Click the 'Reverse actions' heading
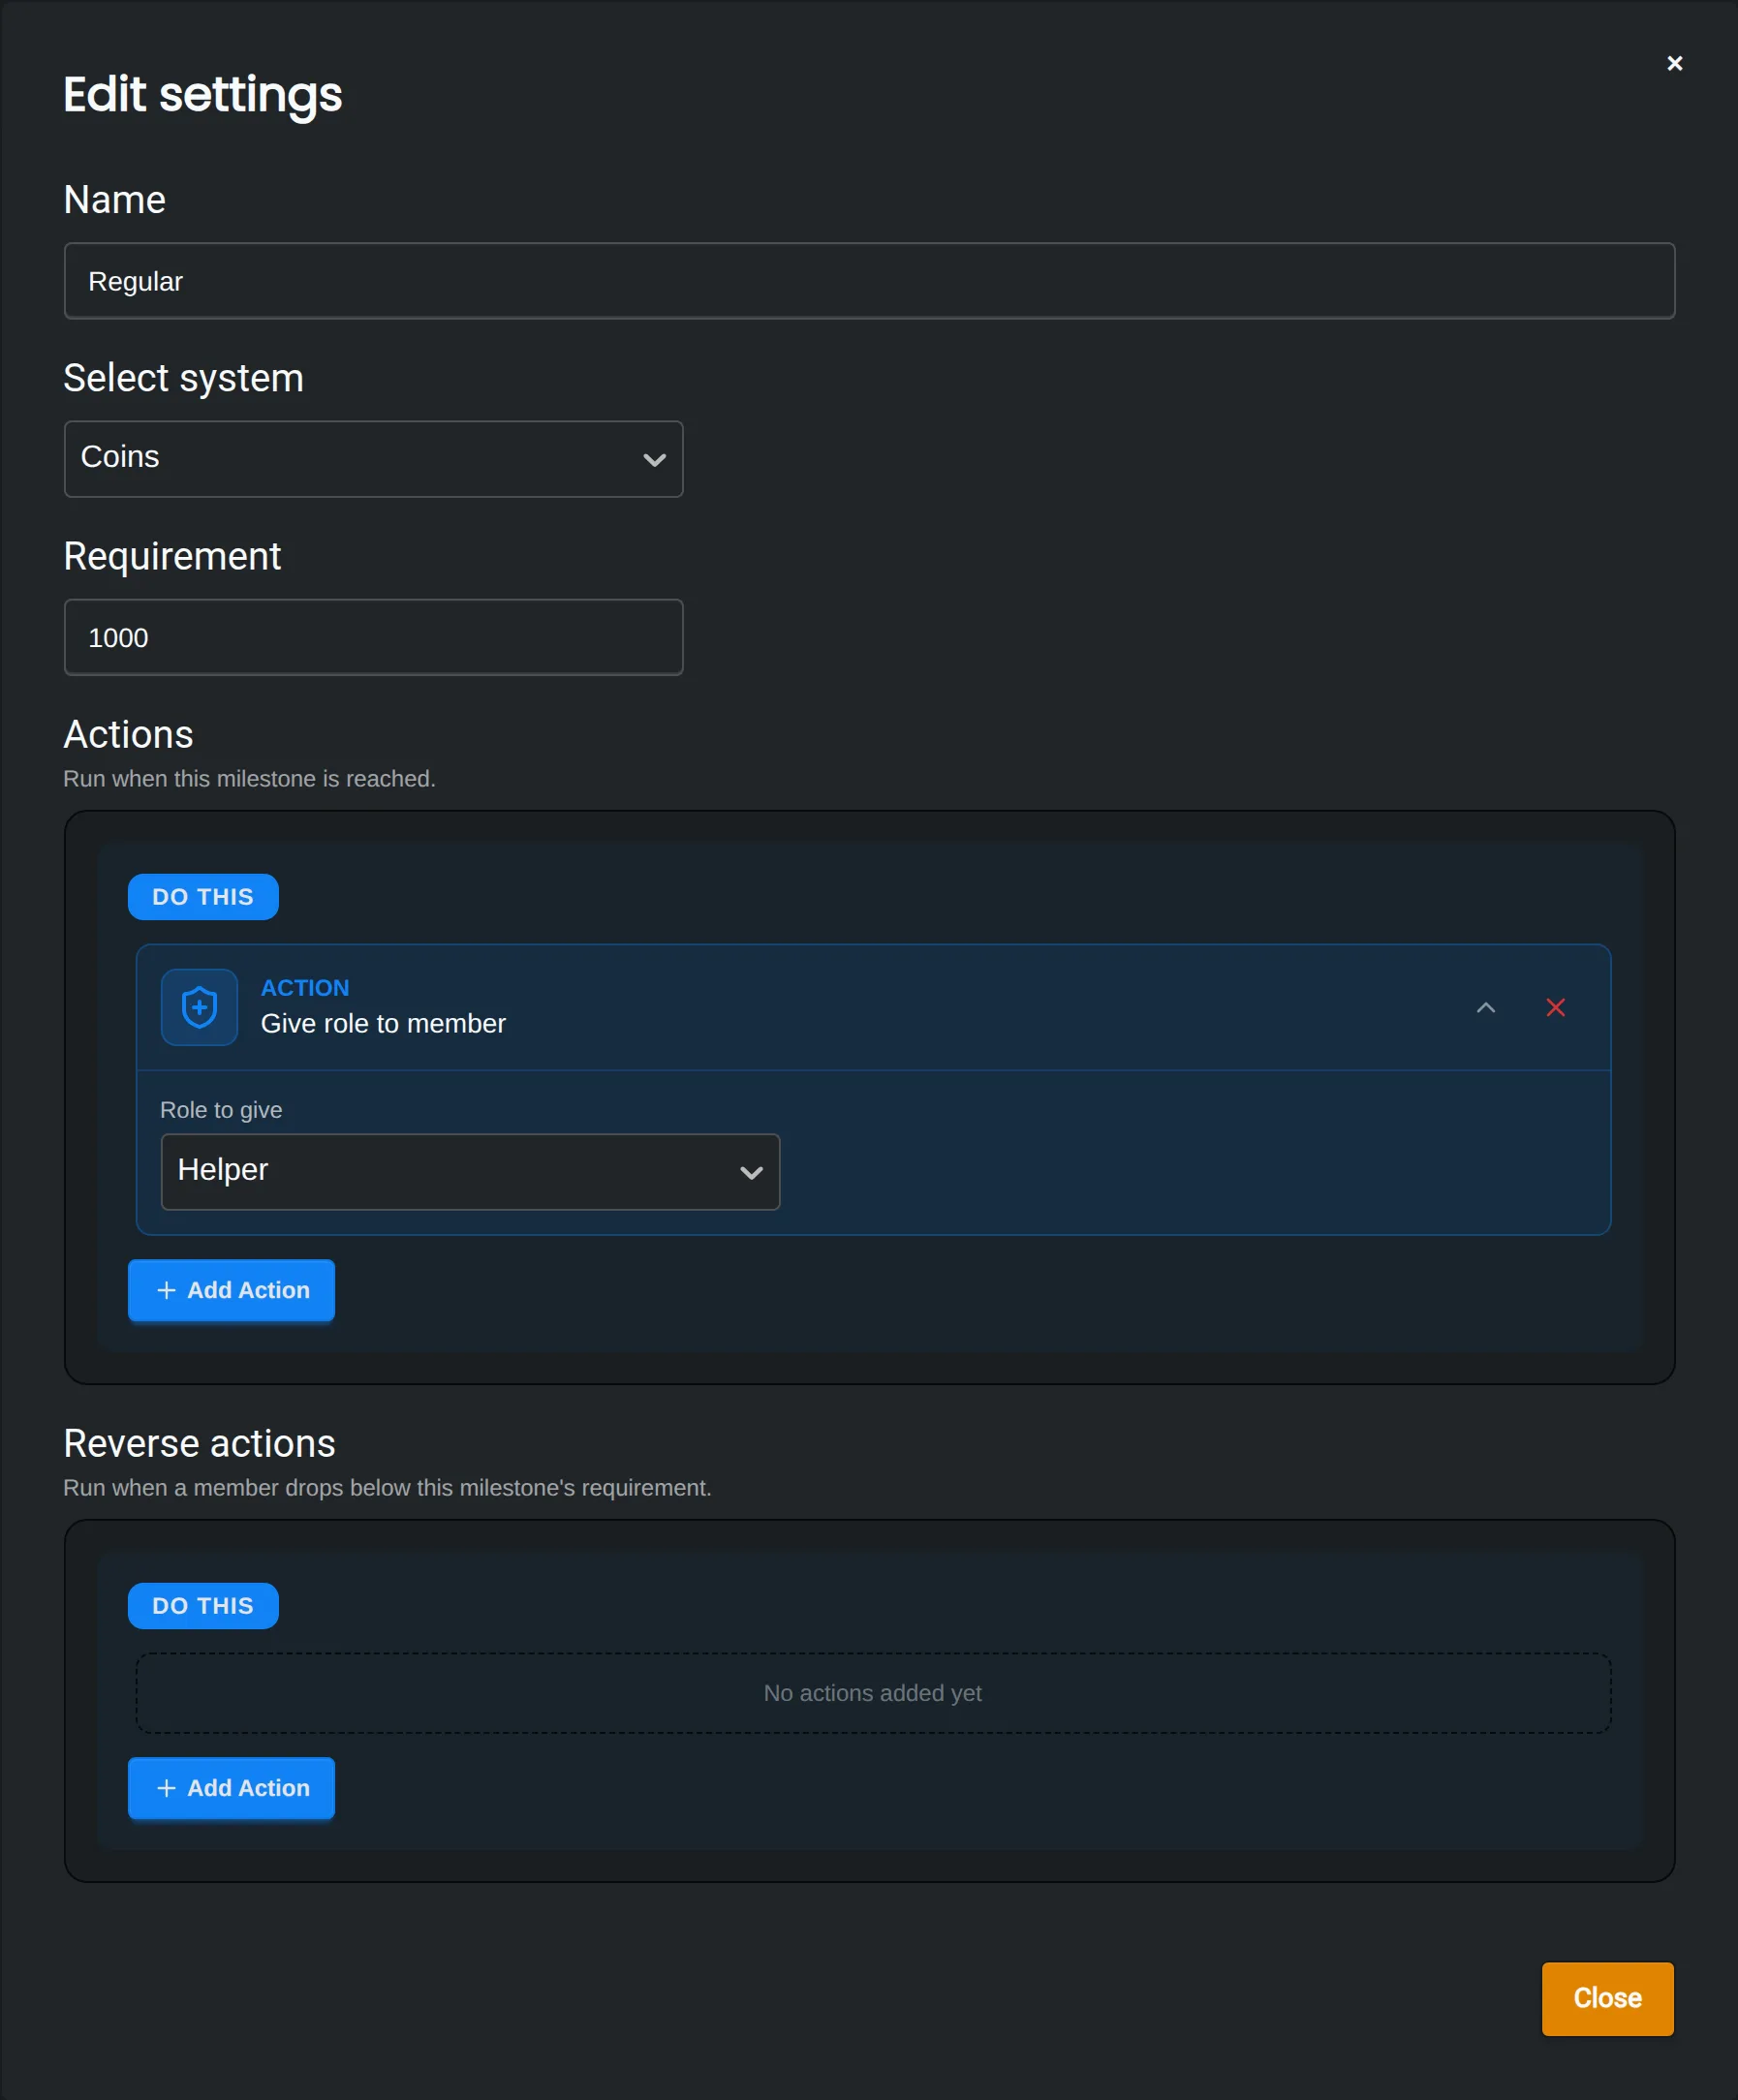 click(199, 1444)
